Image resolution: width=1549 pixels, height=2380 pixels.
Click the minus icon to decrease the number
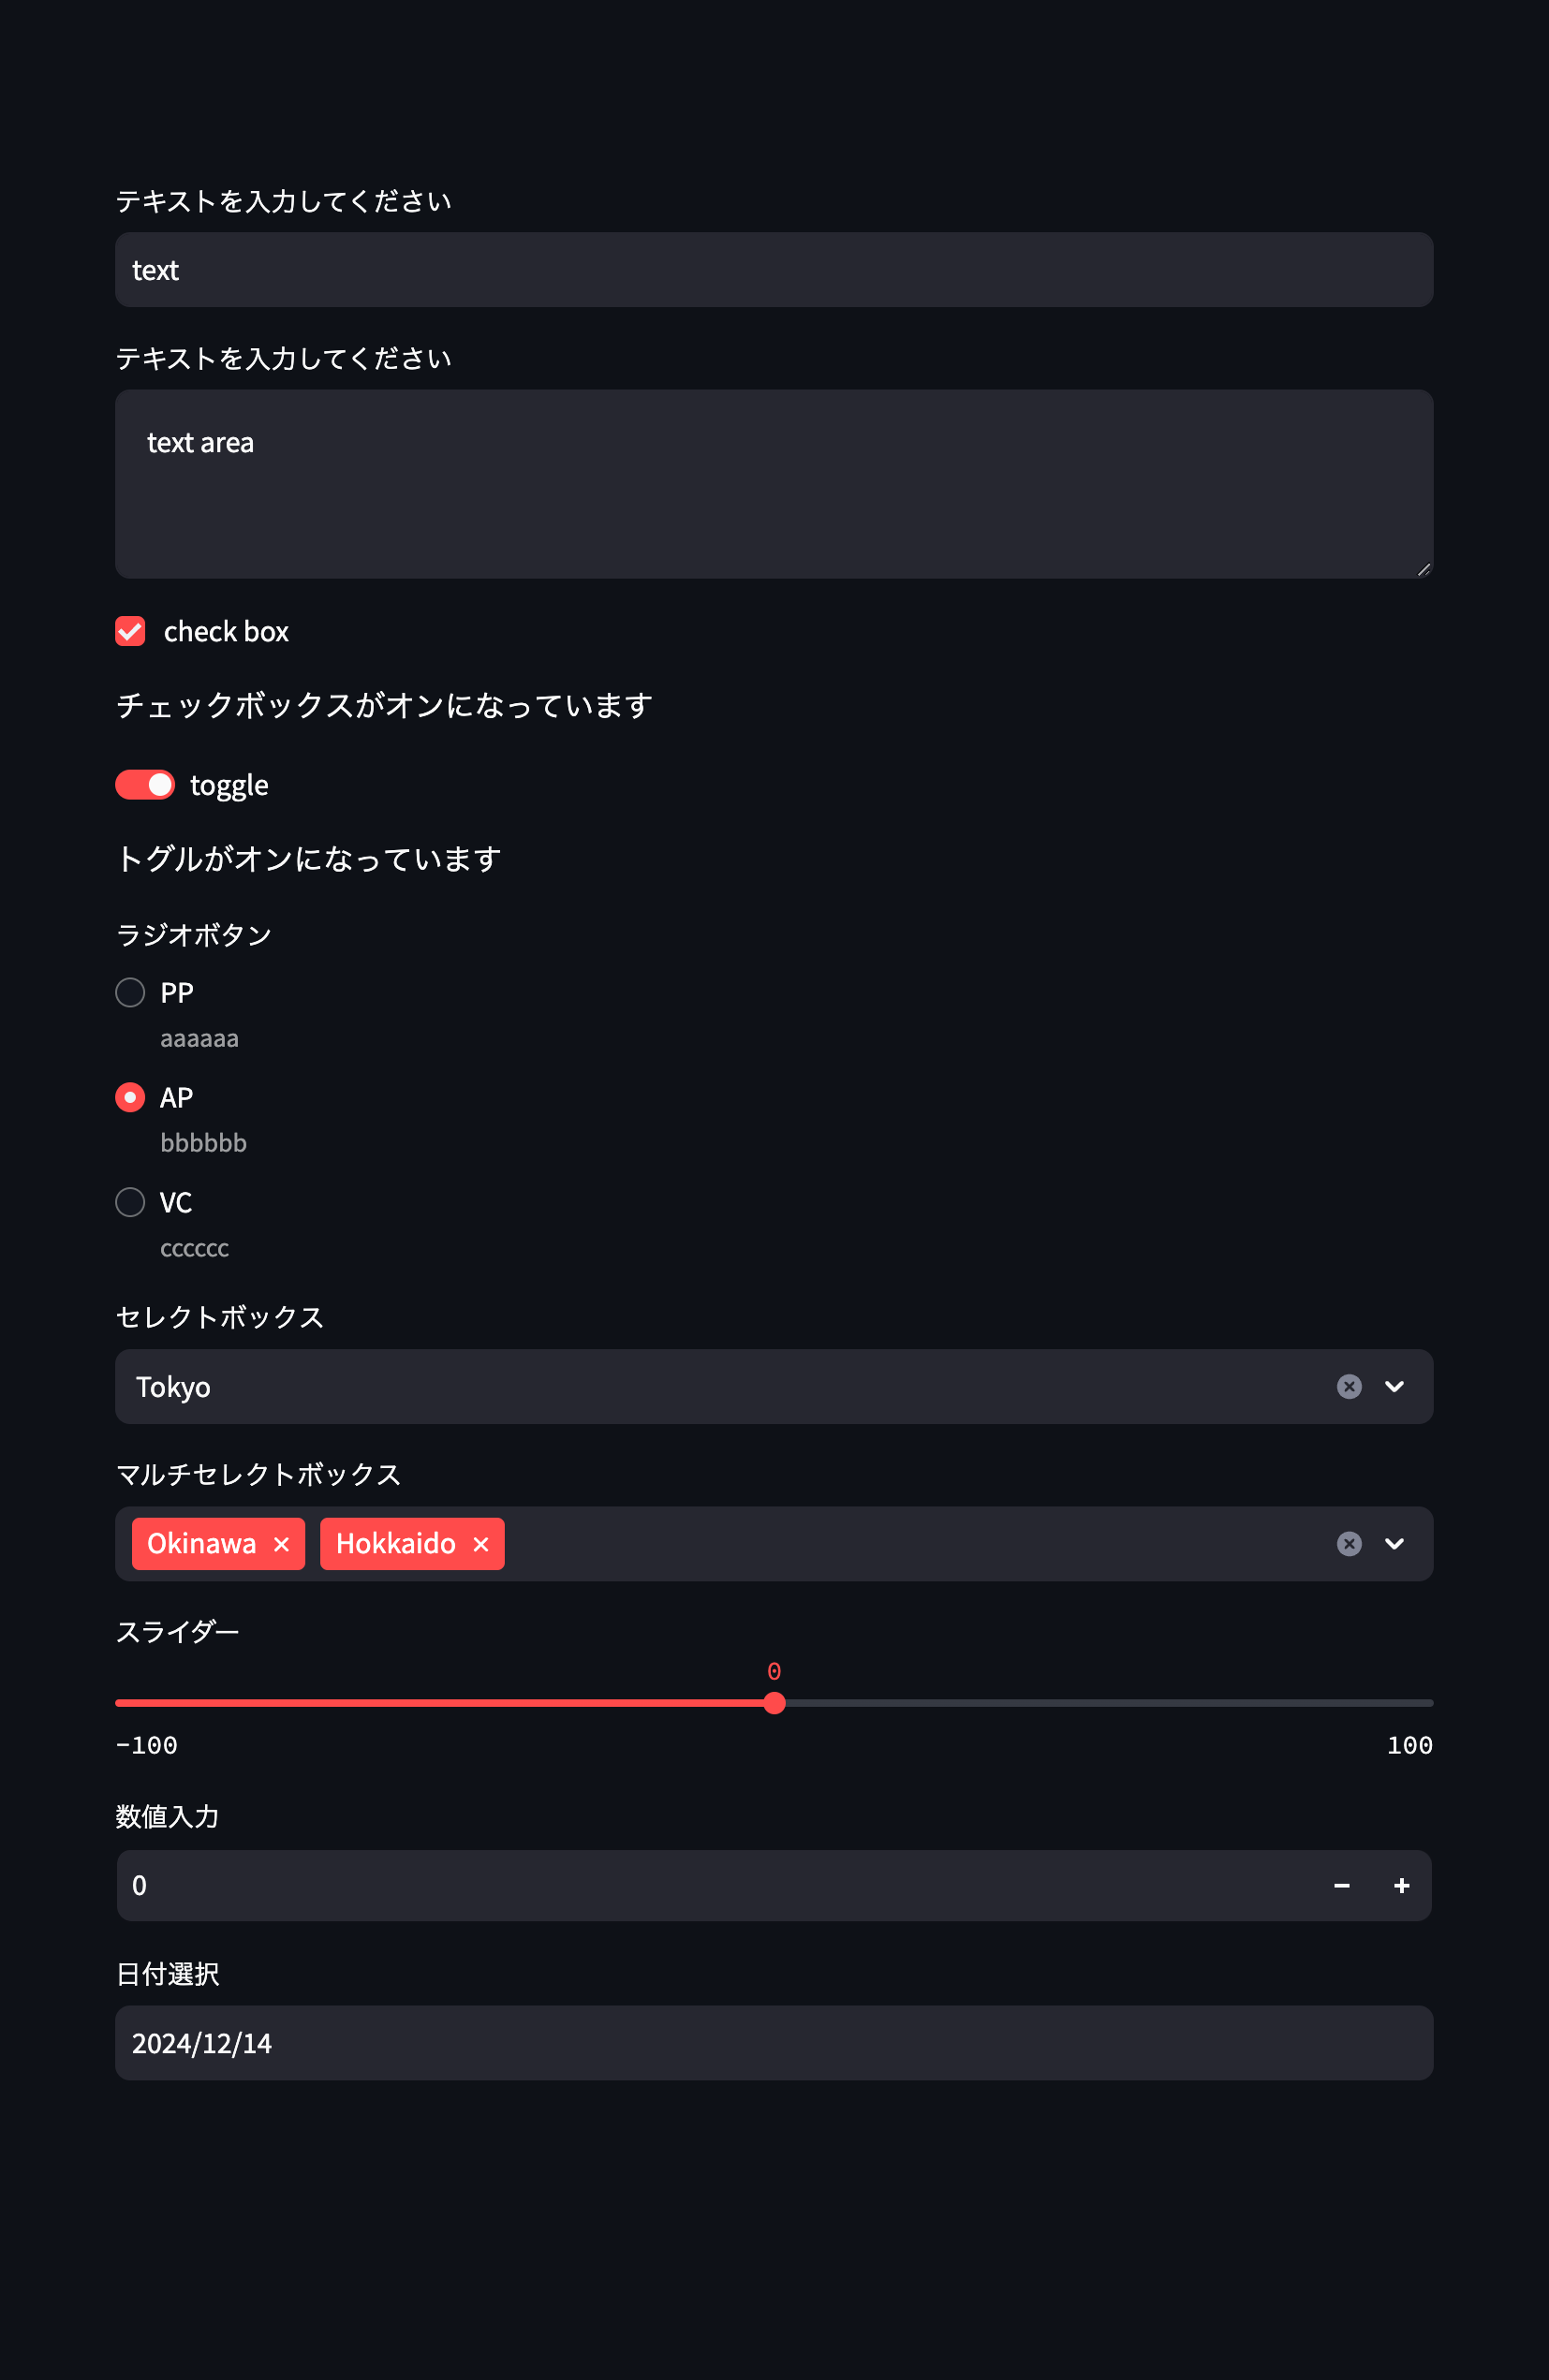pos(1341,1885)
